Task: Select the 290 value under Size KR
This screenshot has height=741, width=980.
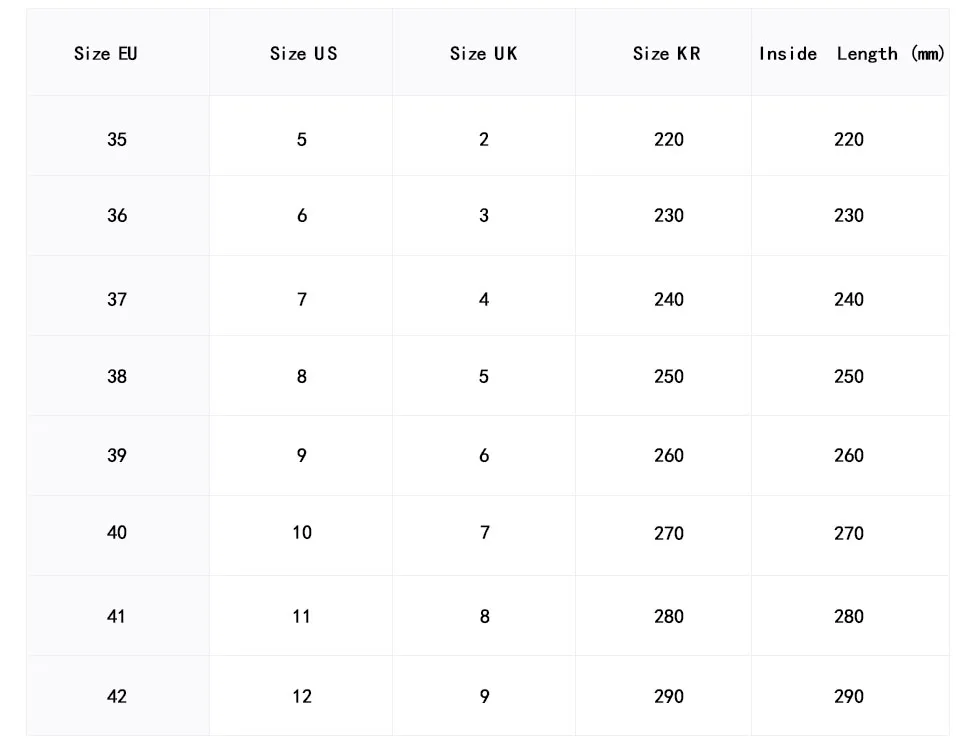Action: coord(669,697)
